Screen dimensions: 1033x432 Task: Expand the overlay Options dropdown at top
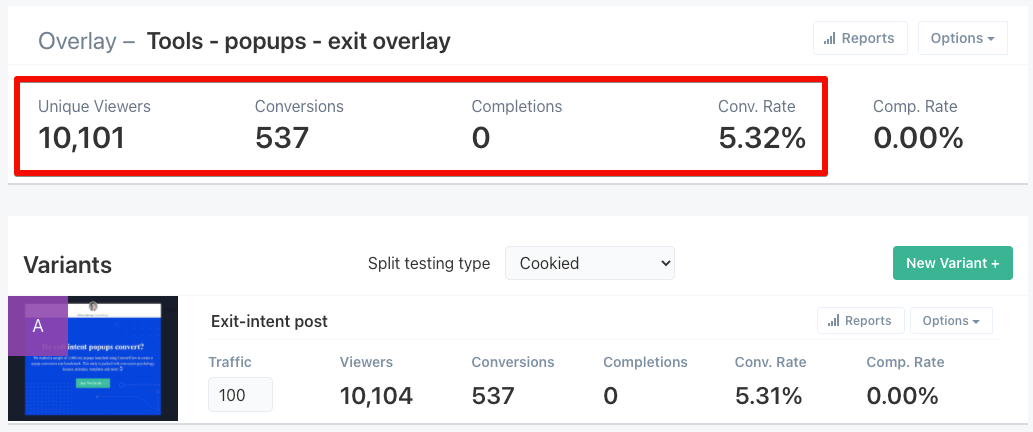click(x=962, y=38)
